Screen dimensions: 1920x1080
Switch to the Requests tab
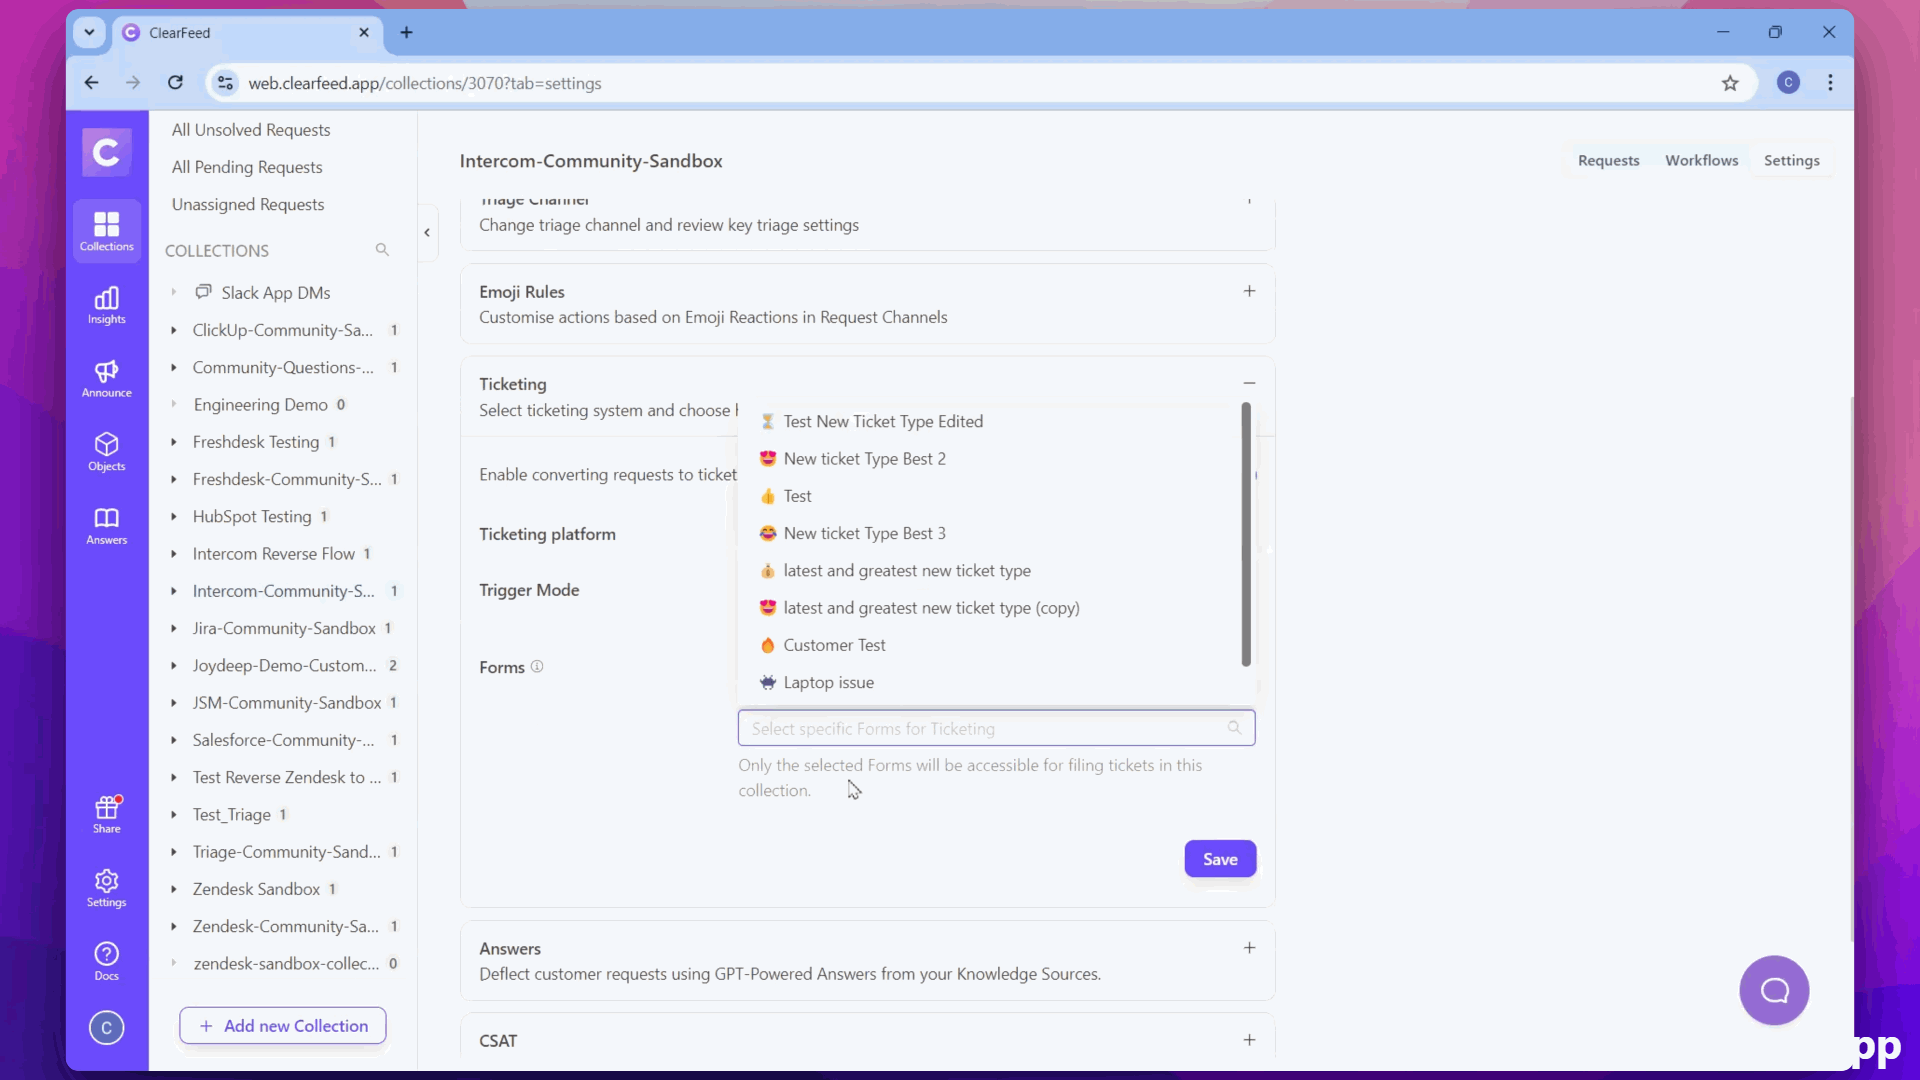pos(1608,160)
